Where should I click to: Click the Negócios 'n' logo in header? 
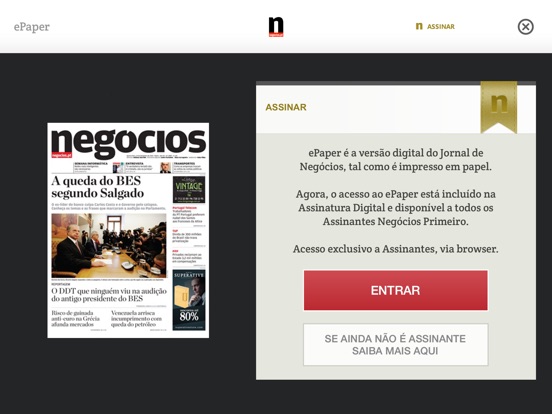click(x=276, y=27)
